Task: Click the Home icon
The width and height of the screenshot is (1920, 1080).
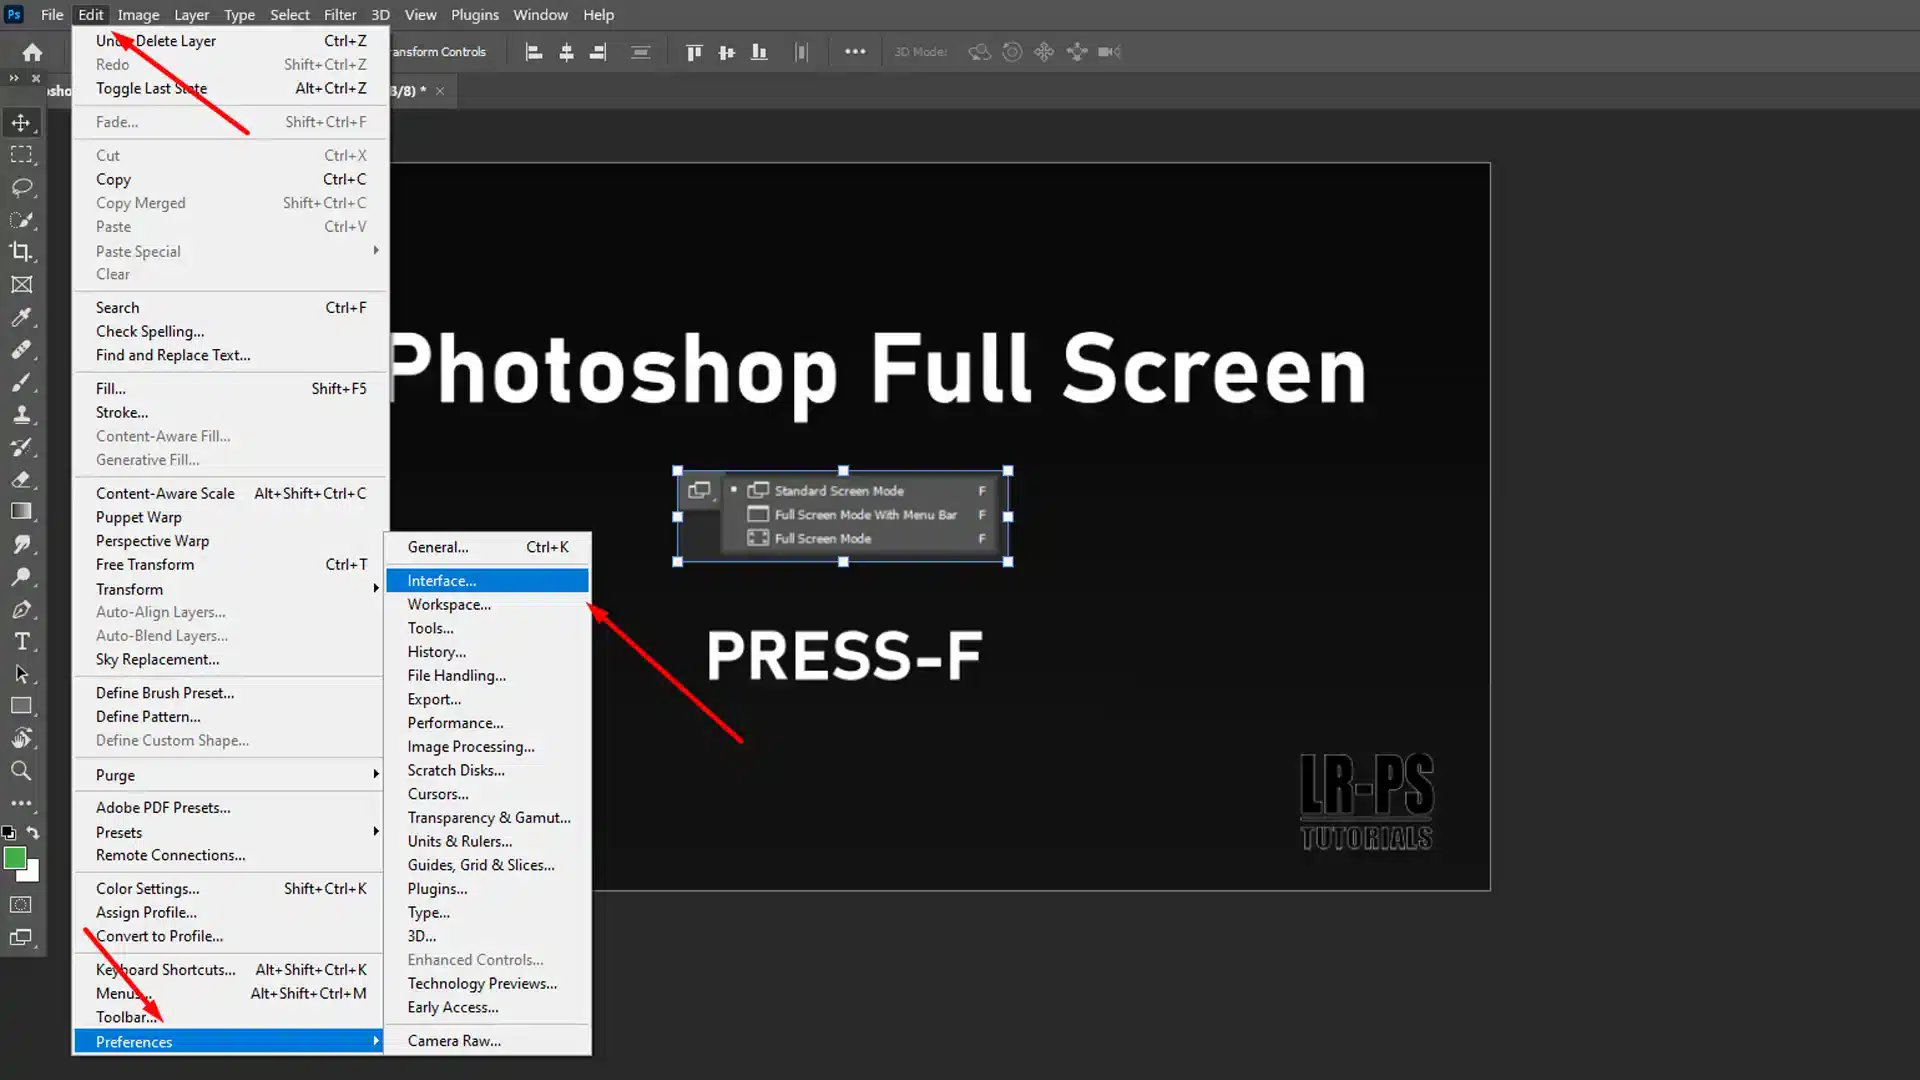Action: 32,52
